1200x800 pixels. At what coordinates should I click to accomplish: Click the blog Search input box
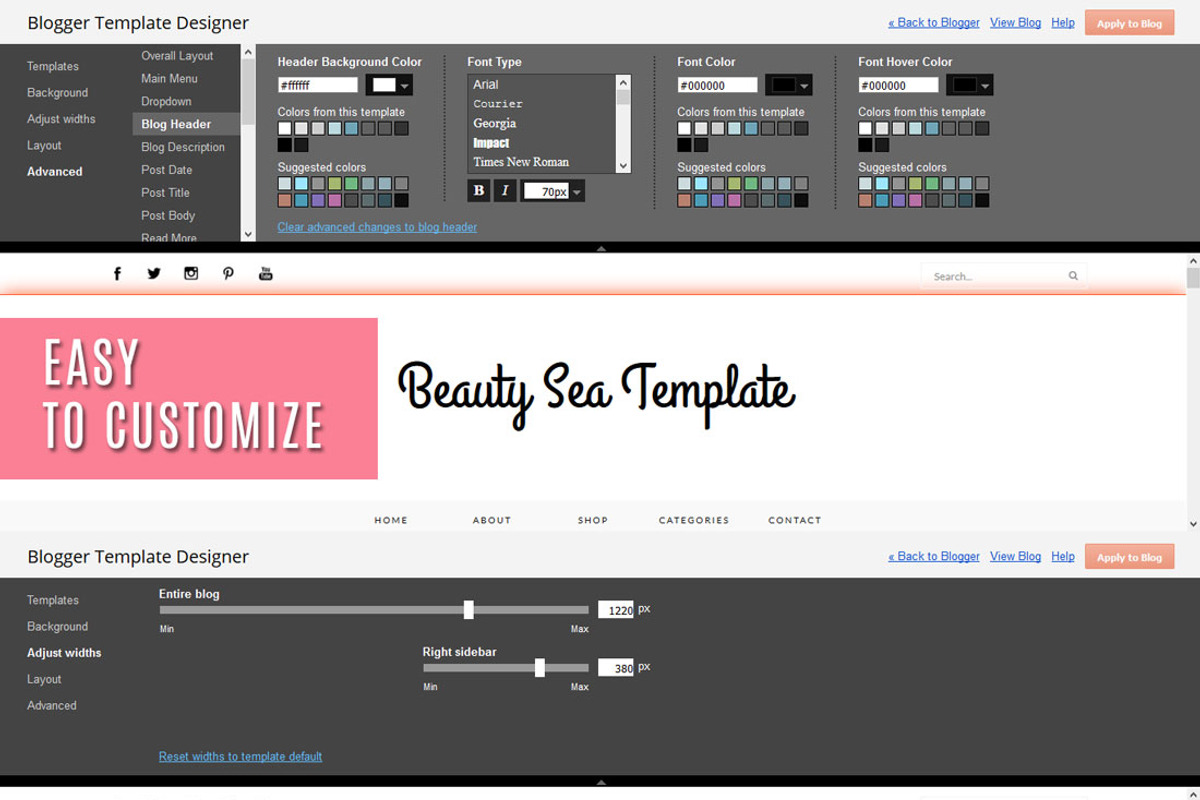pos(1003,276)
